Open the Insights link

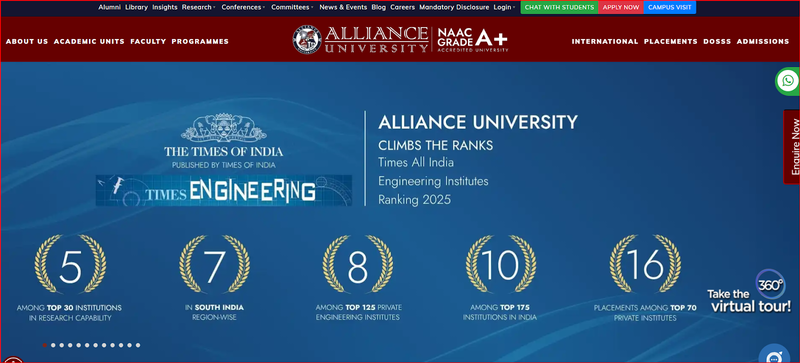[x=165, y=7]
